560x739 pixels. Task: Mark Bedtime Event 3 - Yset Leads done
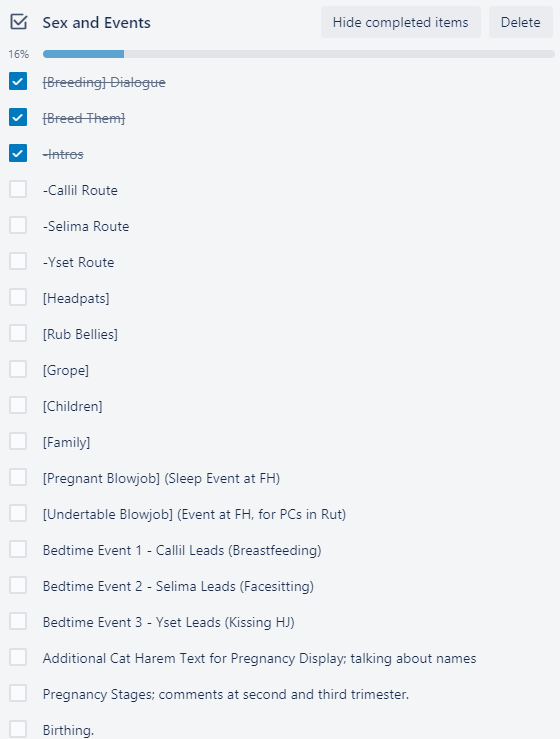[x=18, y=621]
